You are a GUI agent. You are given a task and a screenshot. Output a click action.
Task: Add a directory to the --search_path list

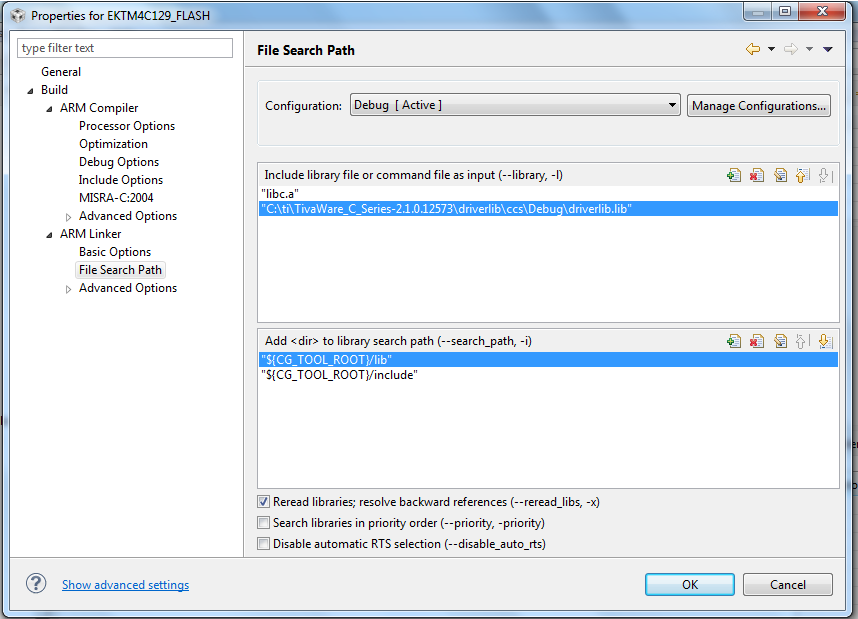click(x=734, y=342)
